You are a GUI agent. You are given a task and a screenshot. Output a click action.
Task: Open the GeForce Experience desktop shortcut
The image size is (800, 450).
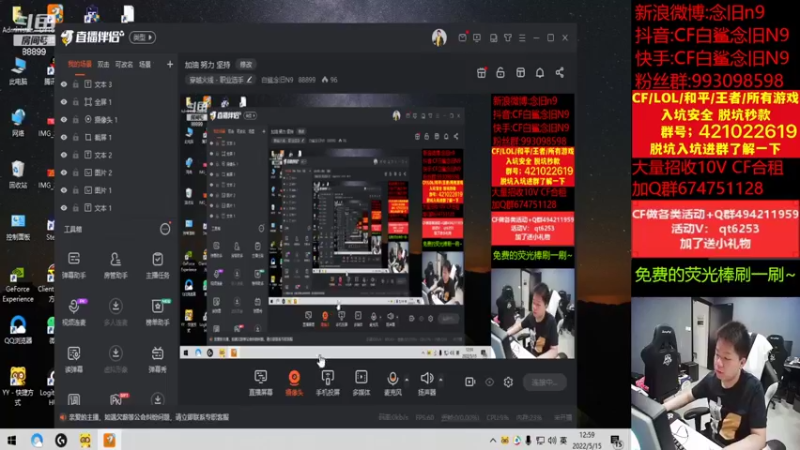tap(17, 284)
